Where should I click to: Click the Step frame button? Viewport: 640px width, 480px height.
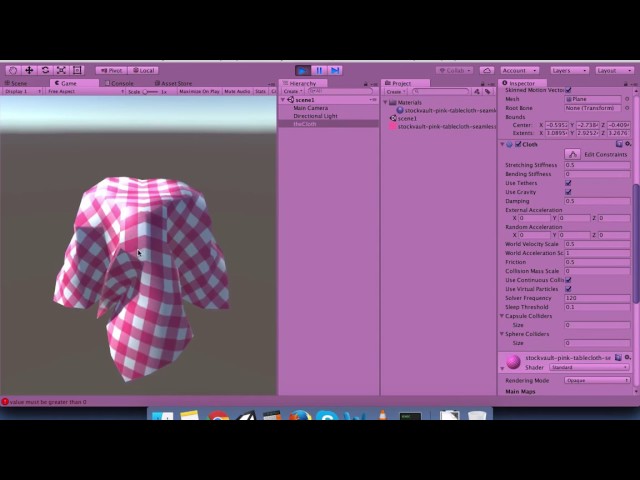coord(335,71)
